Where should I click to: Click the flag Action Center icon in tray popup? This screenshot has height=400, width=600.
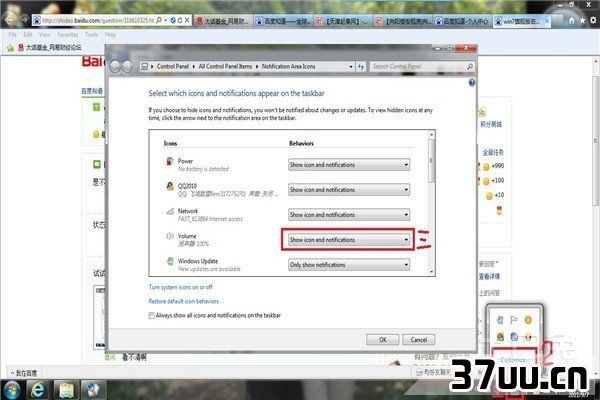(514, 319)
